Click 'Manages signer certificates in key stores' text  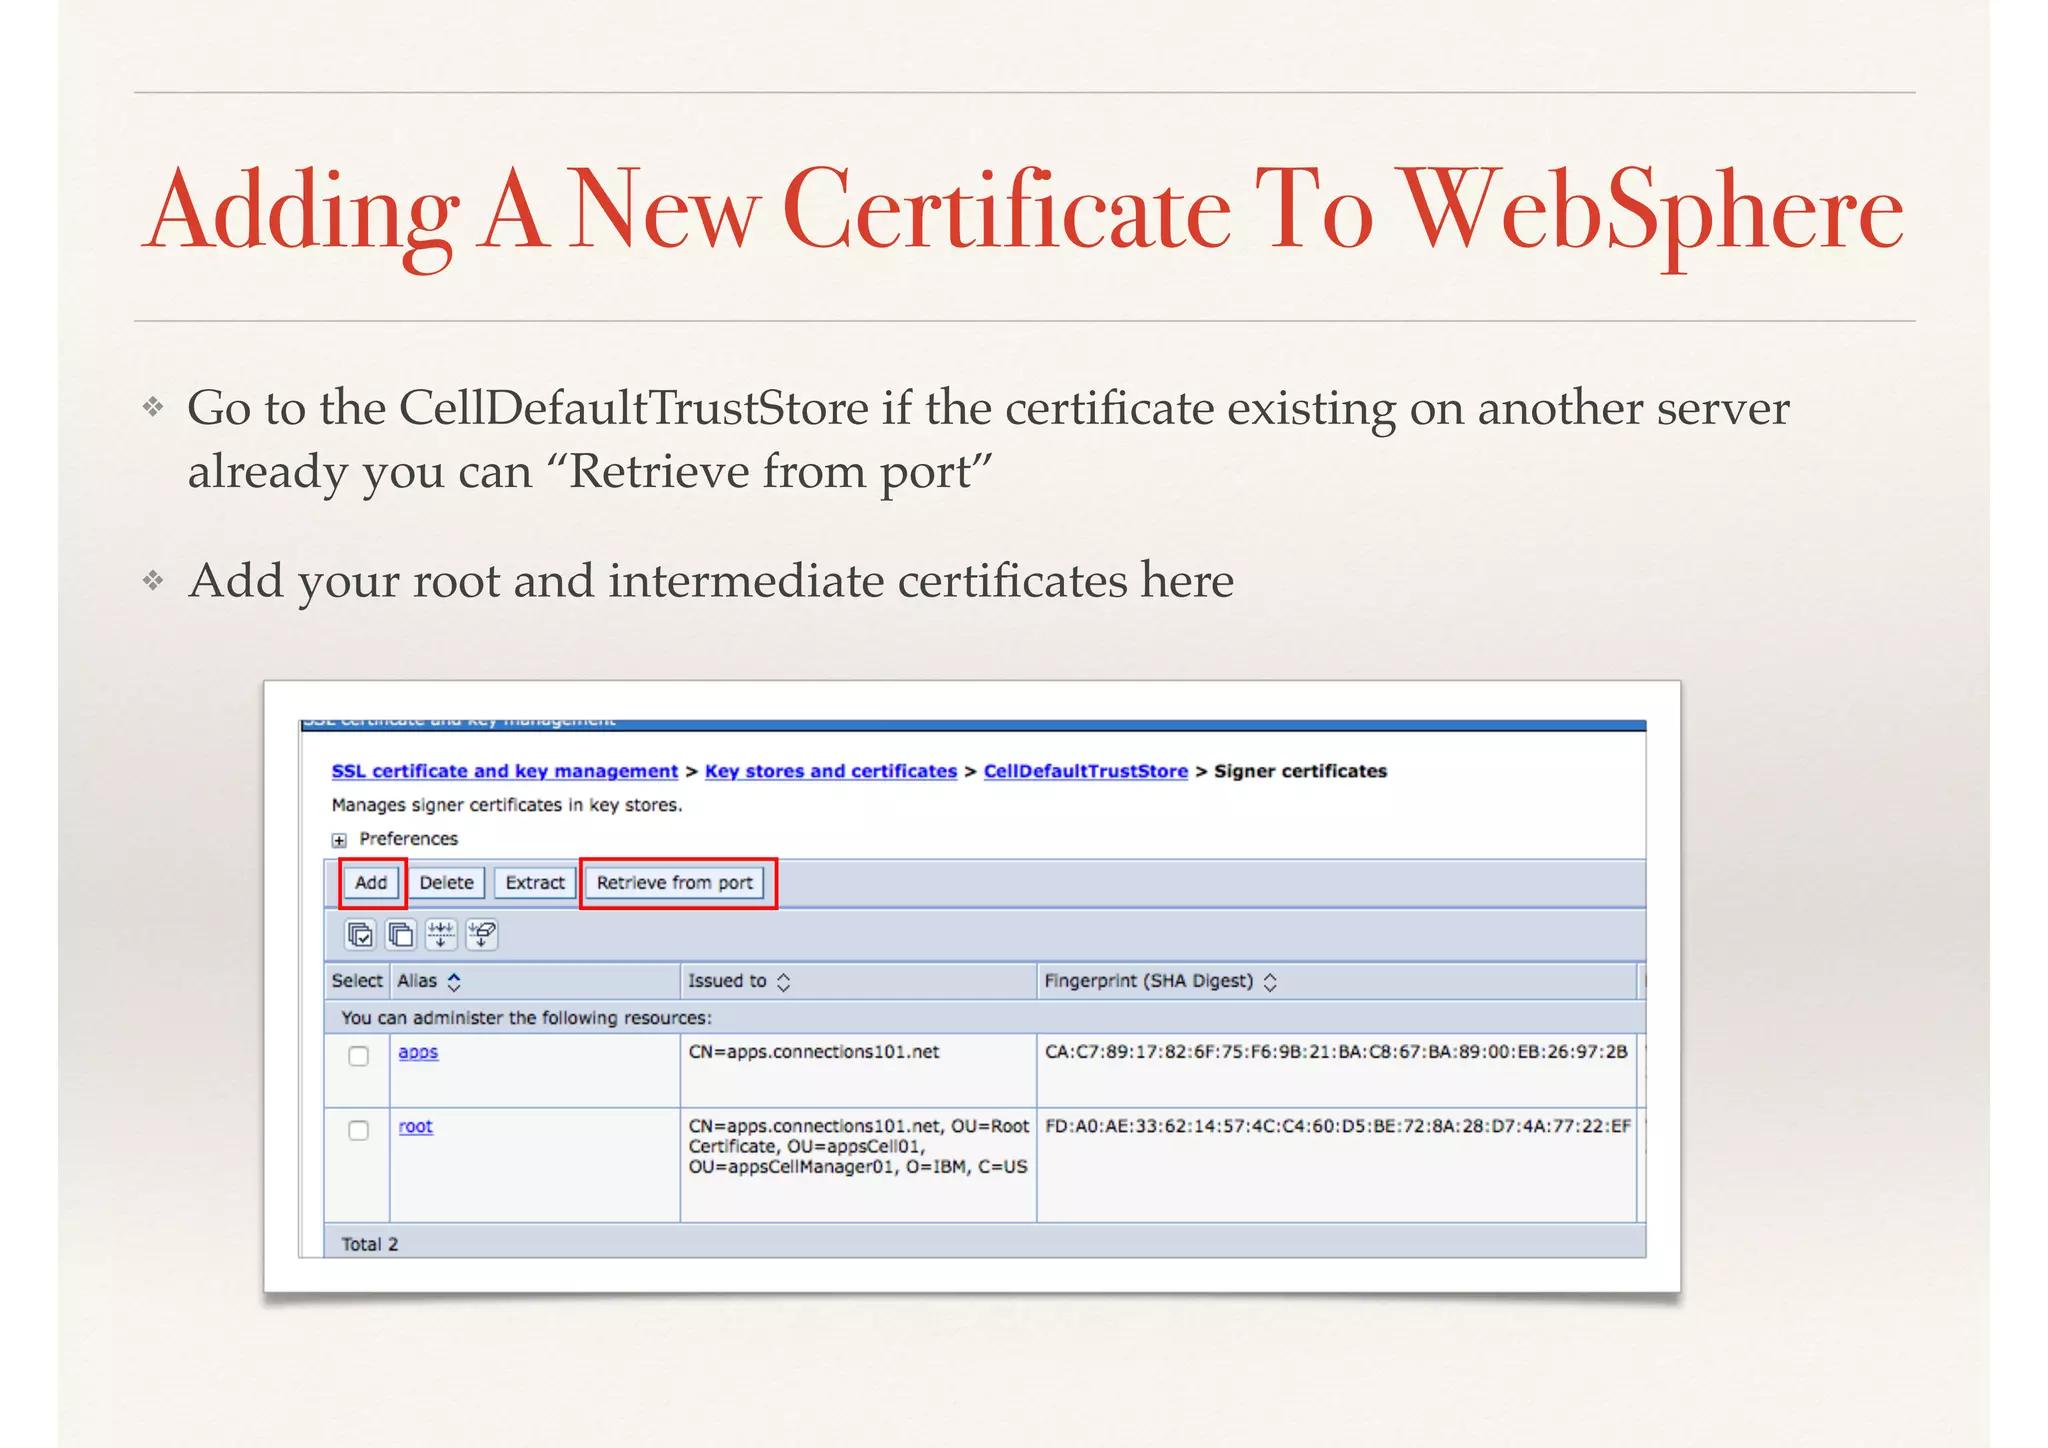coord(507,805)
